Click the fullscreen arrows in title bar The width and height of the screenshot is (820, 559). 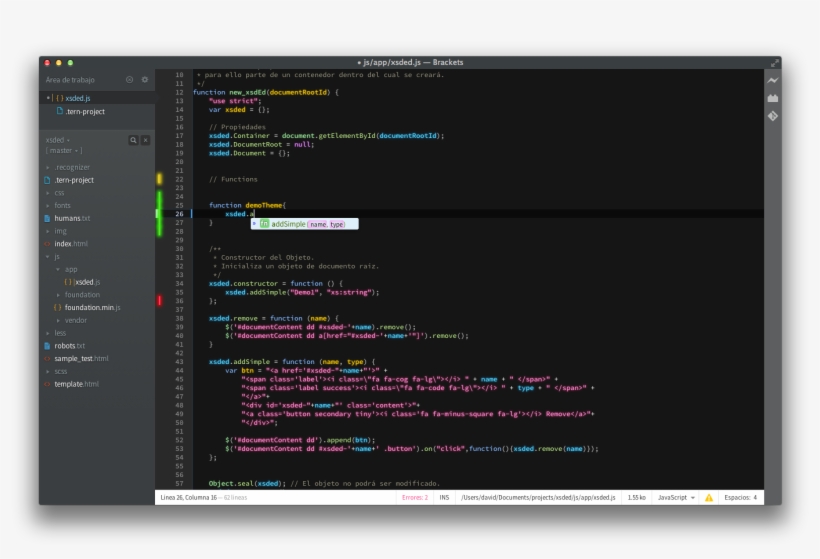point(775,63)
